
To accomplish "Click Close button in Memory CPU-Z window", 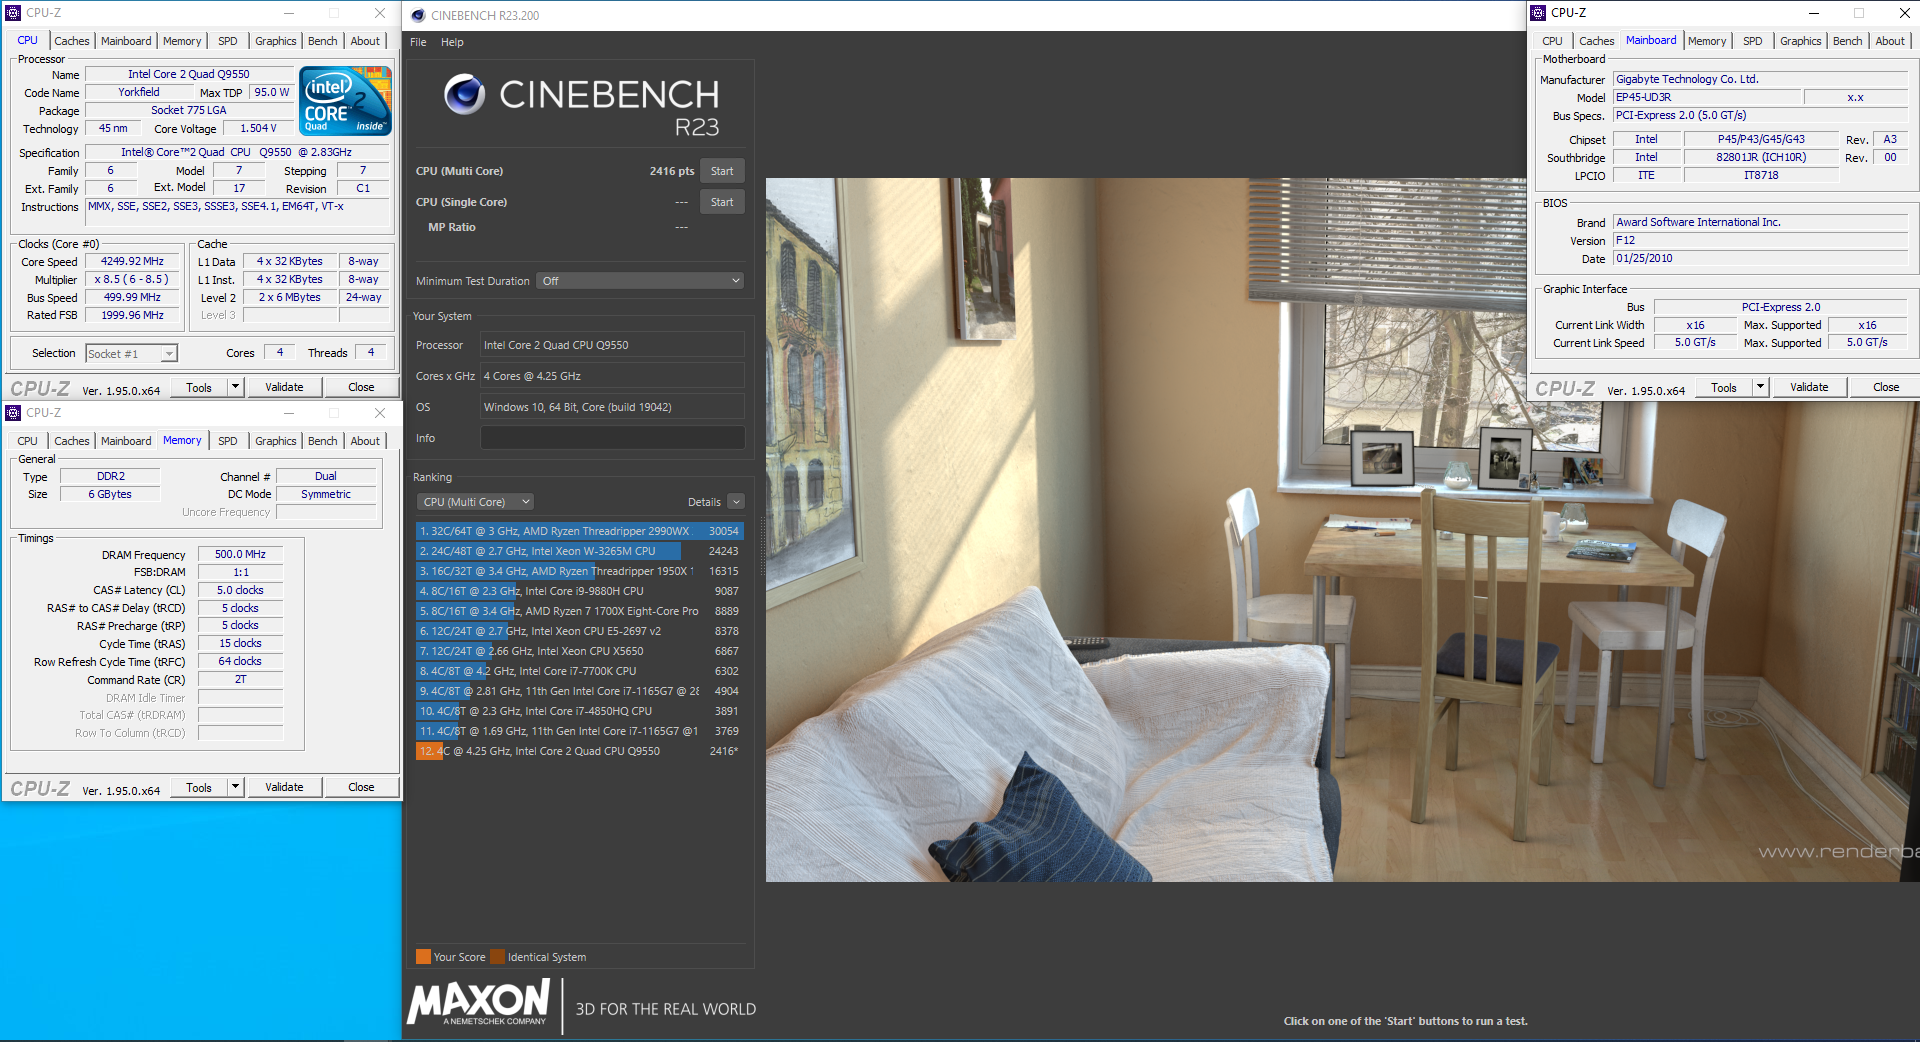I will pos(361,787).
